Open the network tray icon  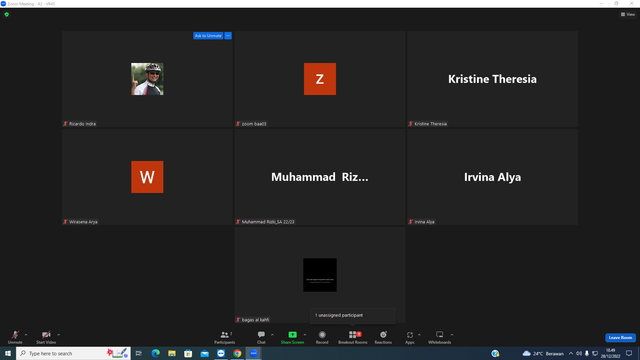point(595,353)
